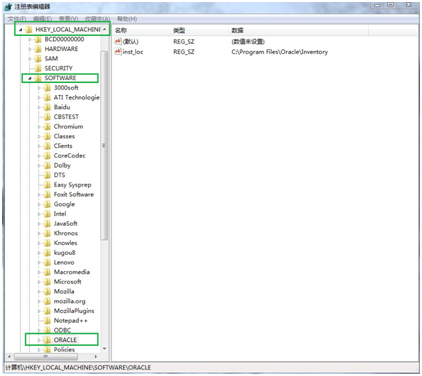Click the Registry Editor title bar icon
This screenshot has height=376, width=422.
tap(9, 7)
